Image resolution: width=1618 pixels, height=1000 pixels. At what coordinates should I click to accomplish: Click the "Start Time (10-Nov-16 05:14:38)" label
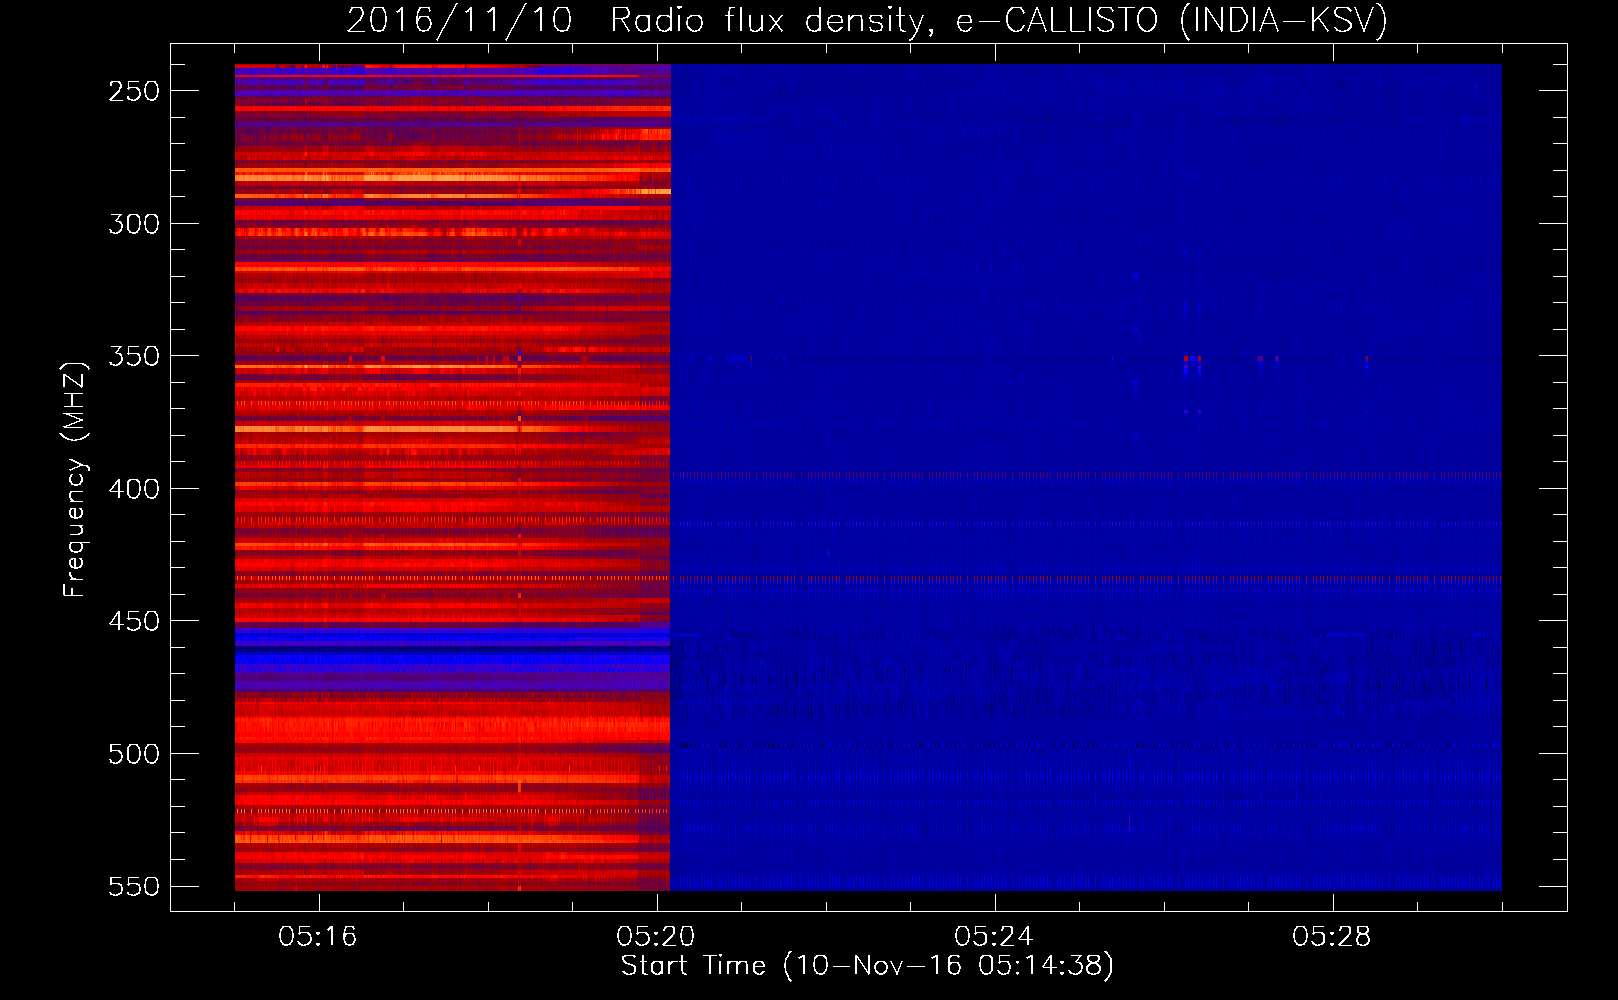pos(867,966)
